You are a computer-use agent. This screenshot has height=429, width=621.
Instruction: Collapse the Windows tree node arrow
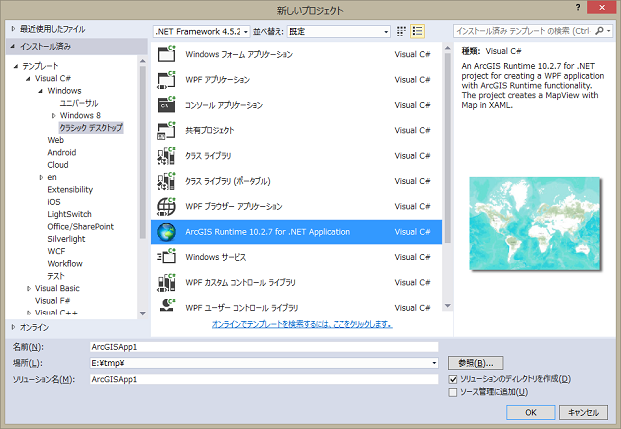point(41,91)
